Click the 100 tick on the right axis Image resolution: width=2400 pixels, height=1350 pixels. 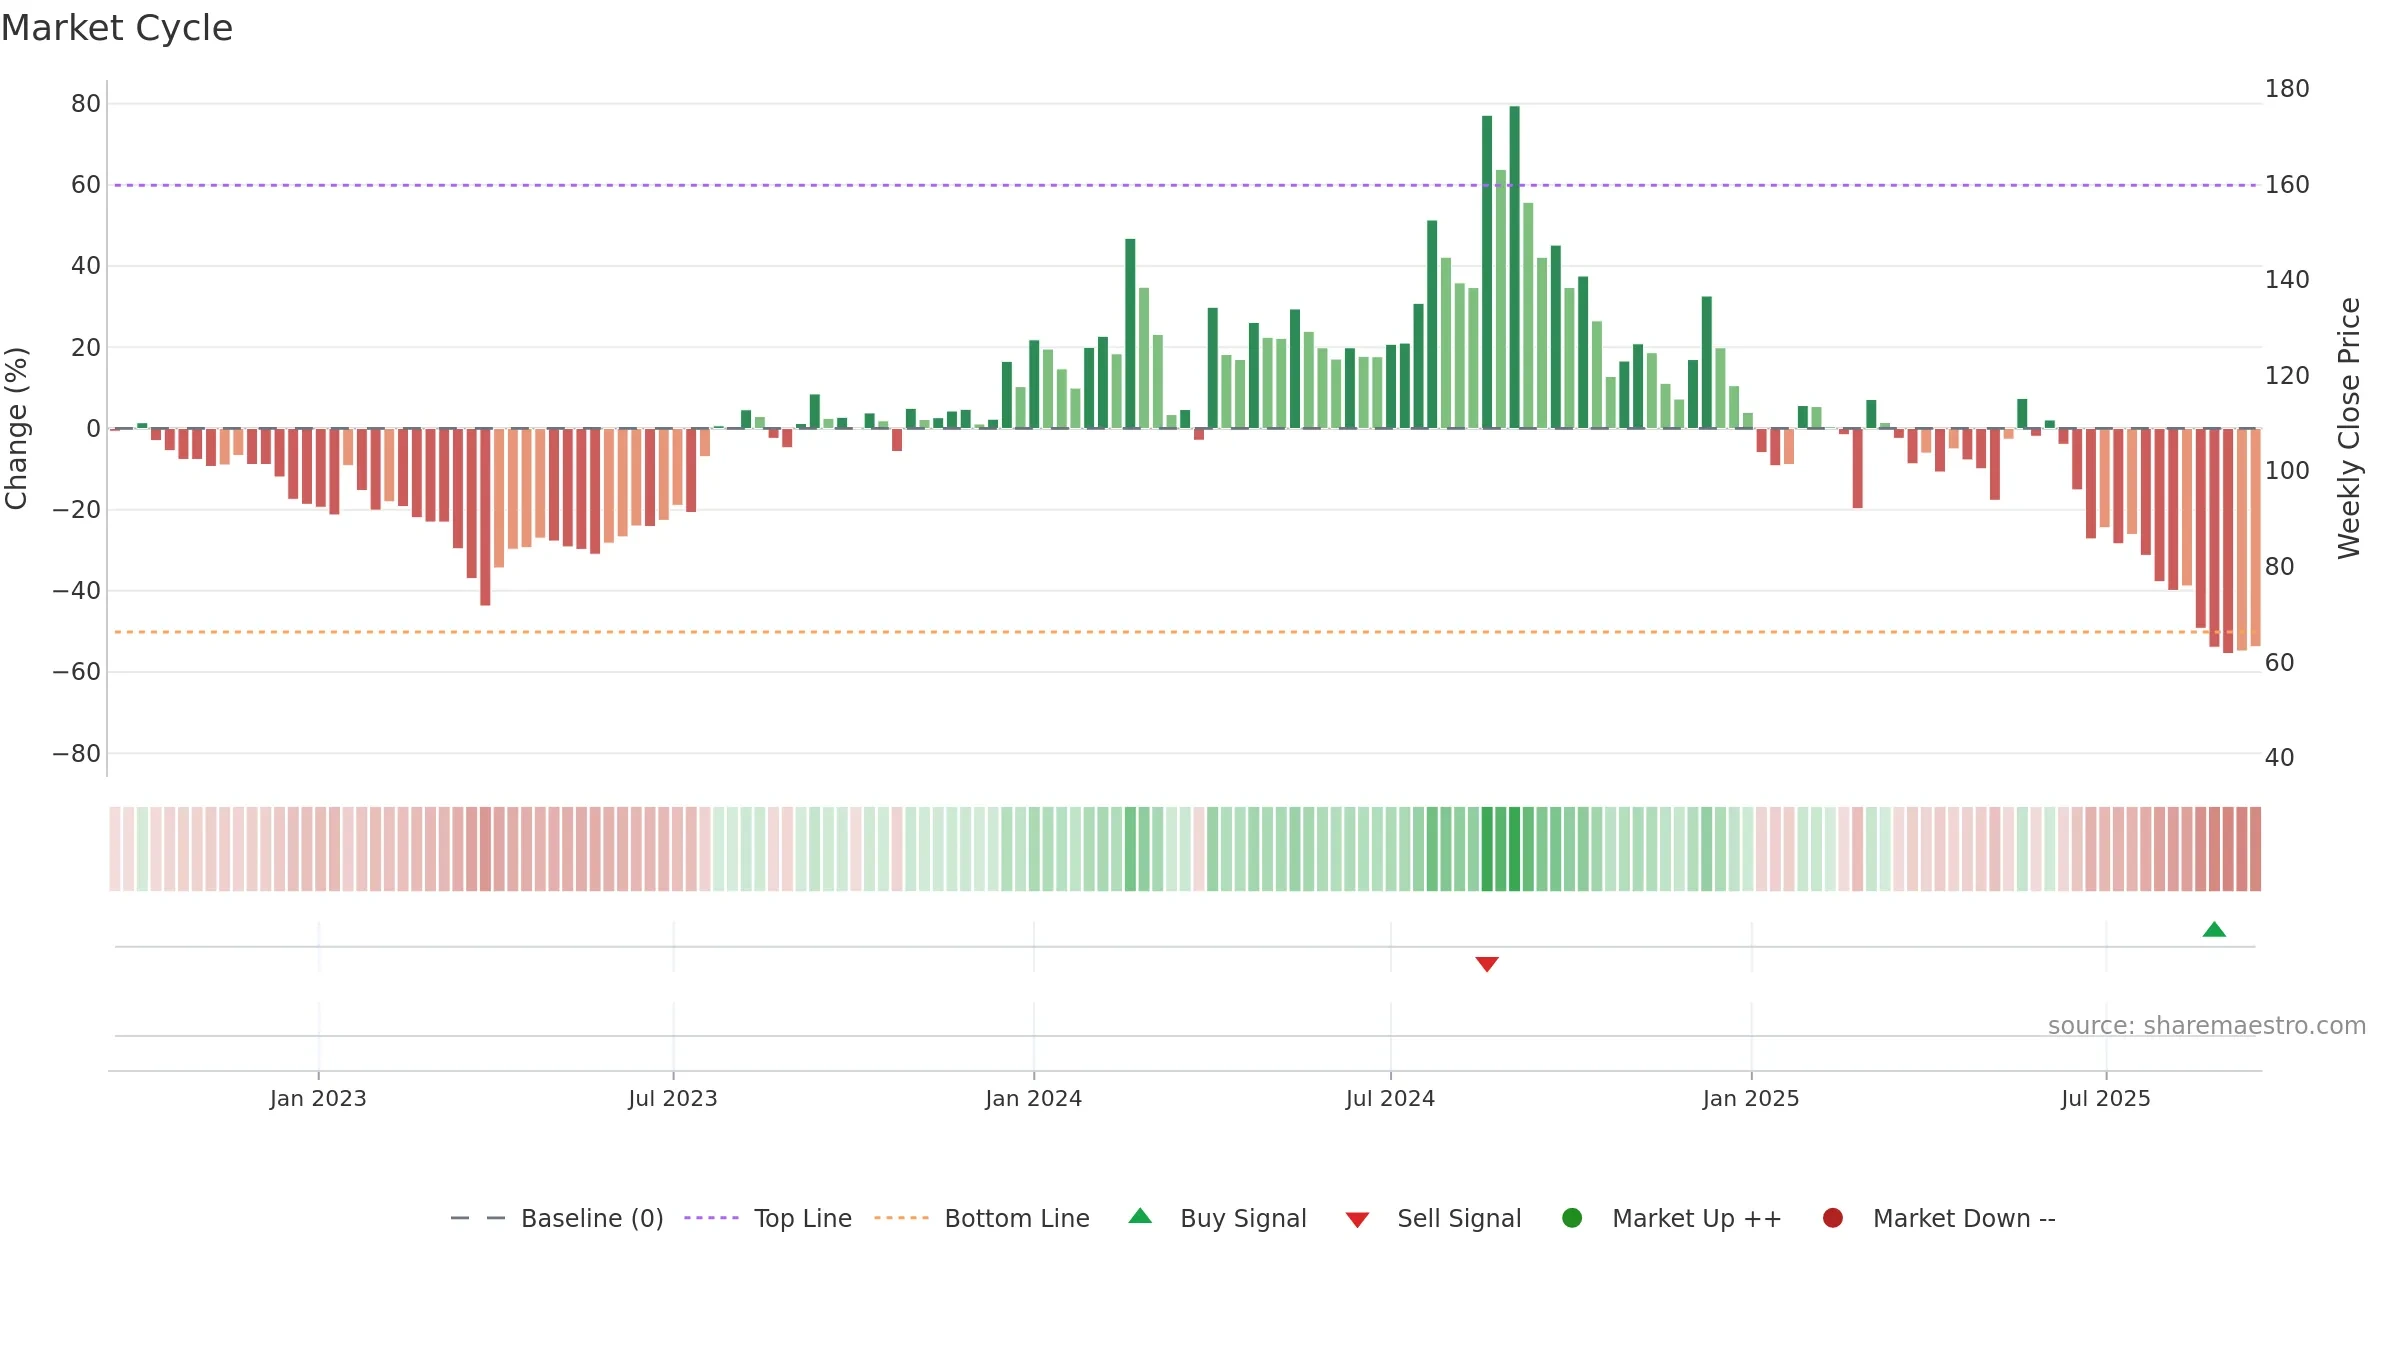pyautogui.click(x=2287, y=470)
